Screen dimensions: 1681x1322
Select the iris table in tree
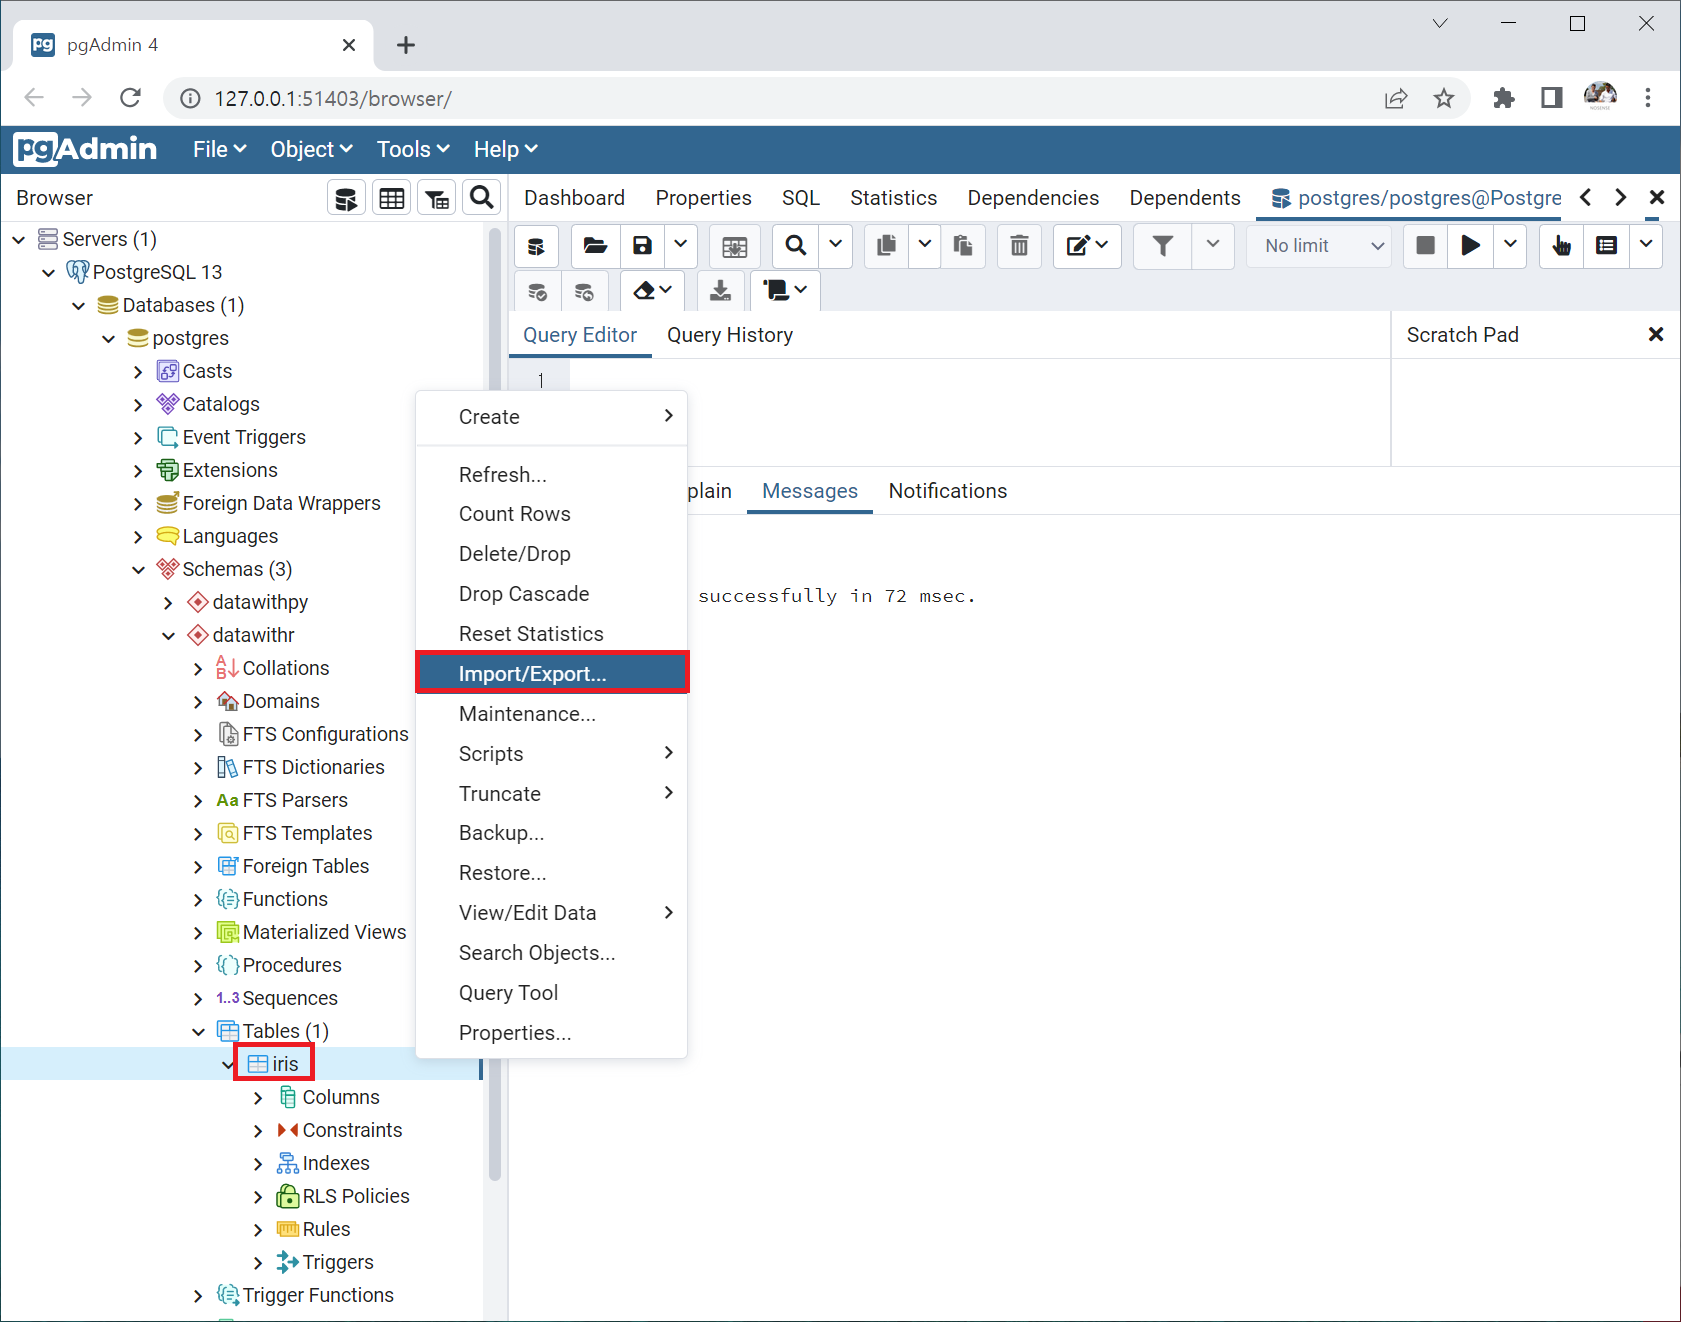pos(273,1064)
